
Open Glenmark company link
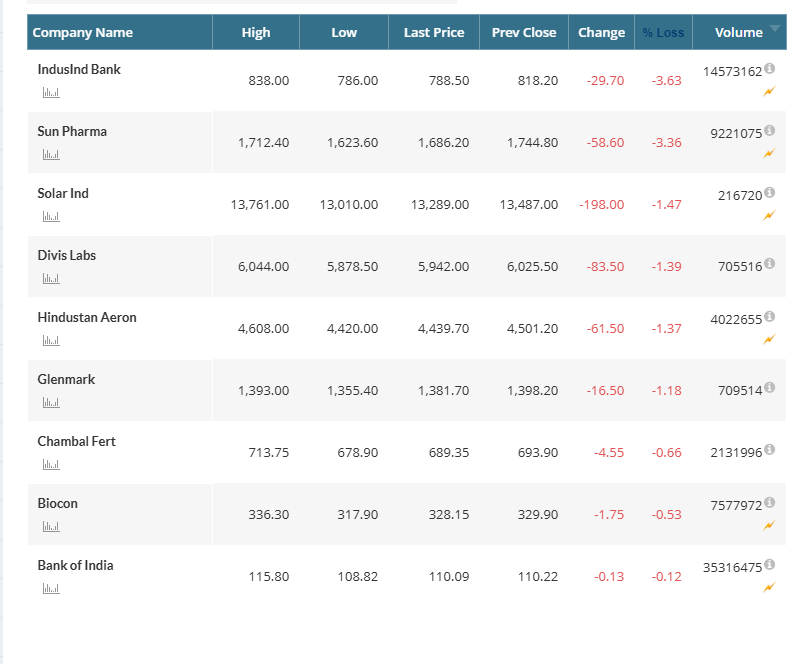[66, 379]
